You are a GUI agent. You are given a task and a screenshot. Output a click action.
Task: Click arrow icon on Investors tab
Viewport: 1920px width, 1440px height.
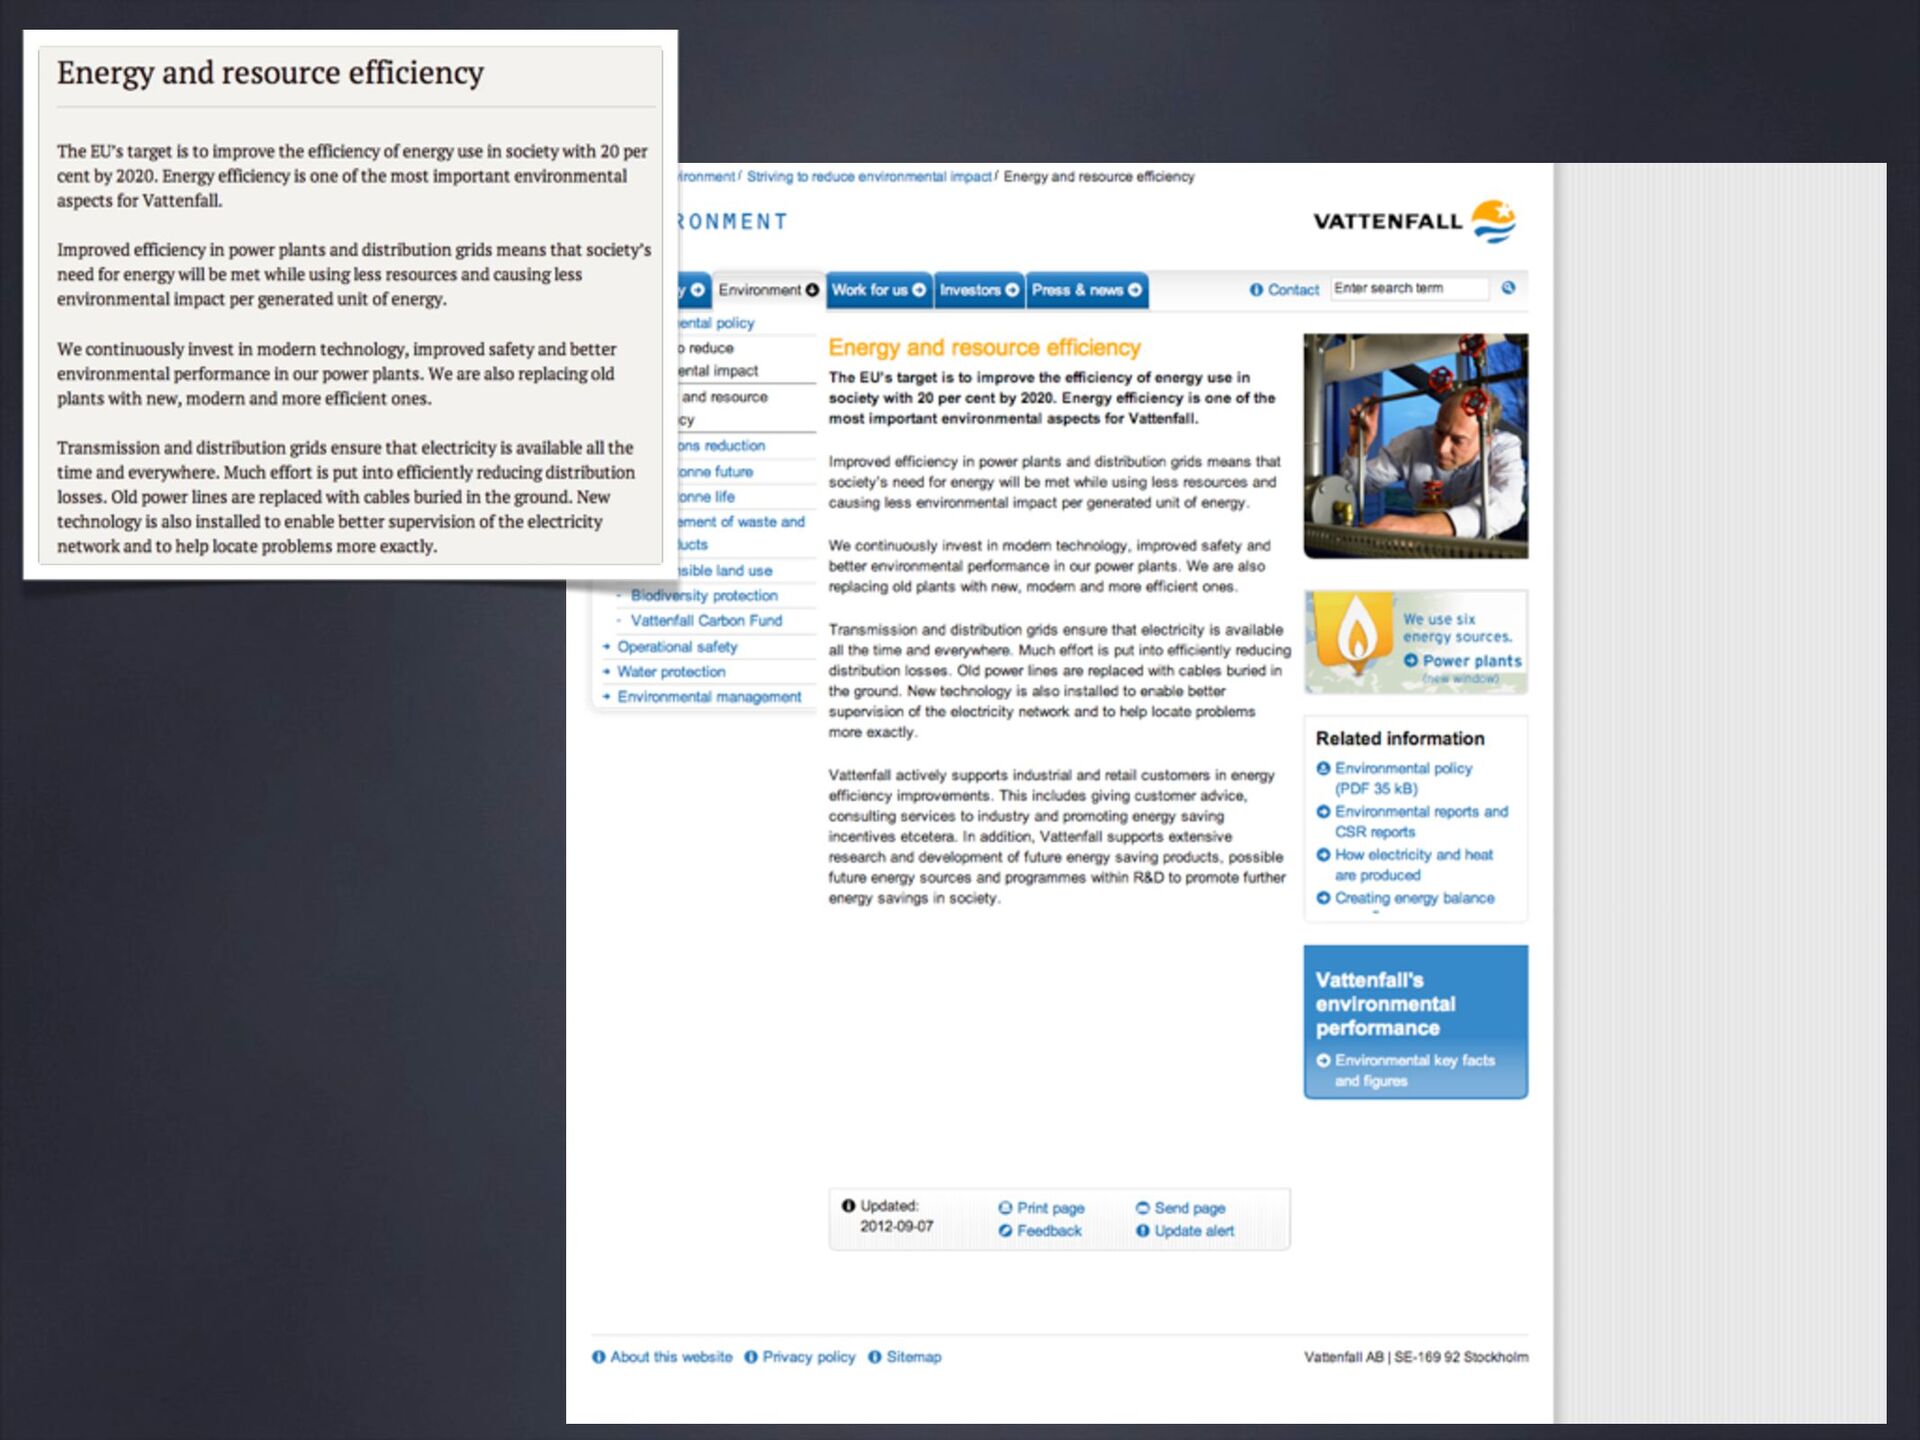pyautogui.click(x=1012, y=290)
